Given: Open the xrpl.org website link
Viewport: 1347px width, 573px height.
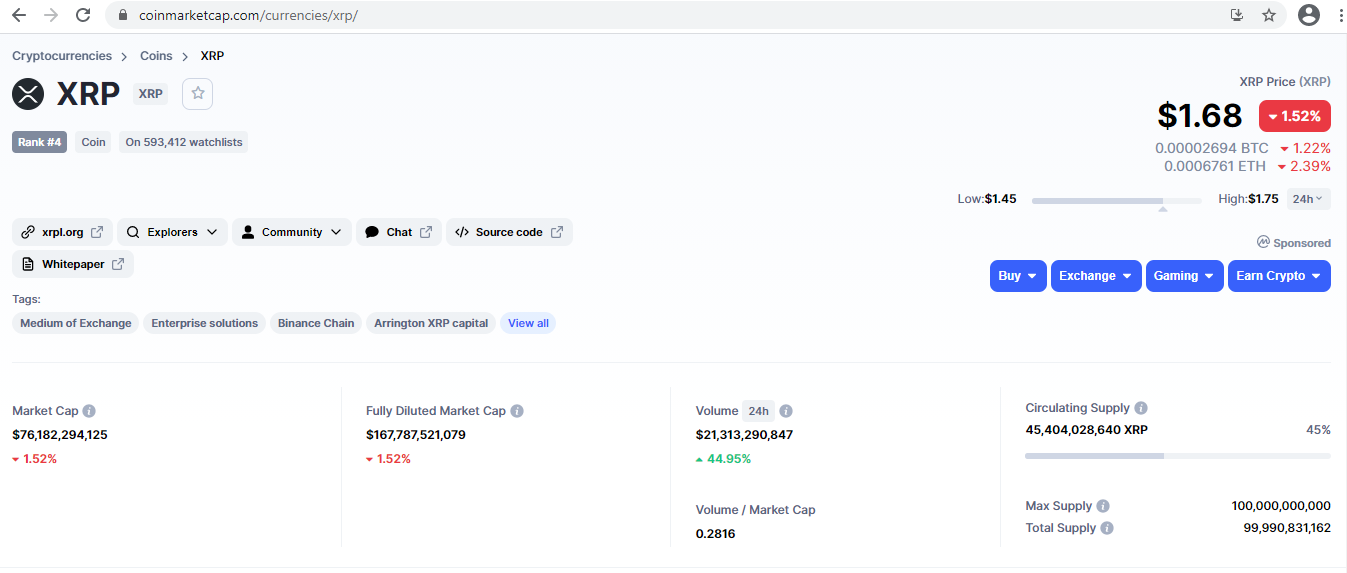Looking at the screenshot, I should pos(63,232).
